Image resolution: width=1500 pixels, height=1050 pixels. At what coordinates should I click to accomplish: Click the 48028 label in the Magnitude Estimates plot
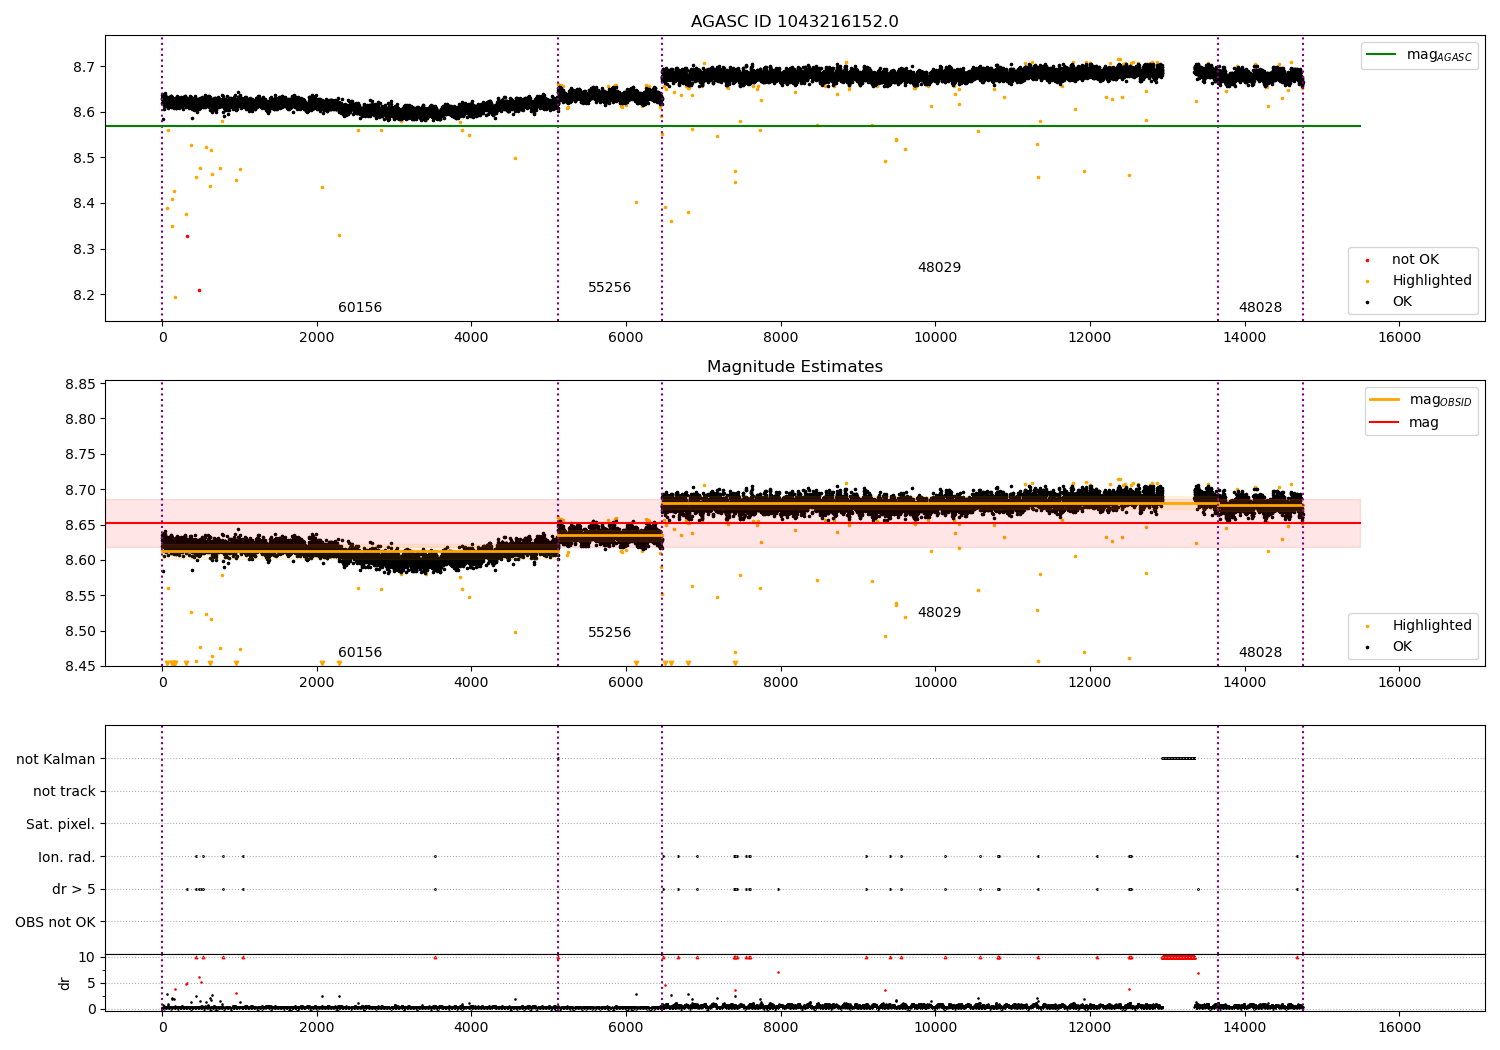[1260, 653]
